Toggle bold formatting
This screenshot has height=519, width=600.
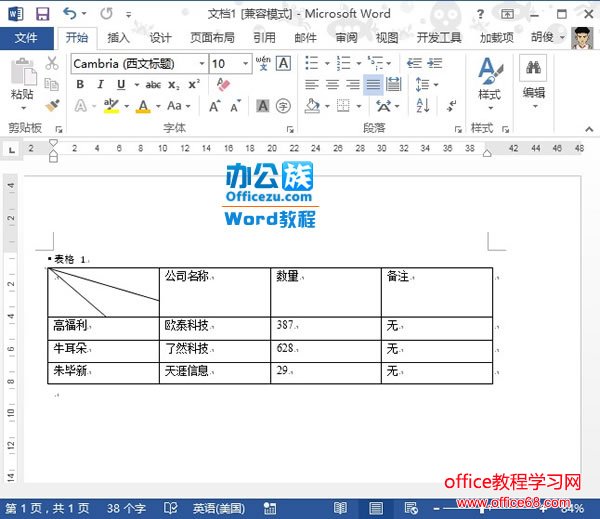(80, 84)
